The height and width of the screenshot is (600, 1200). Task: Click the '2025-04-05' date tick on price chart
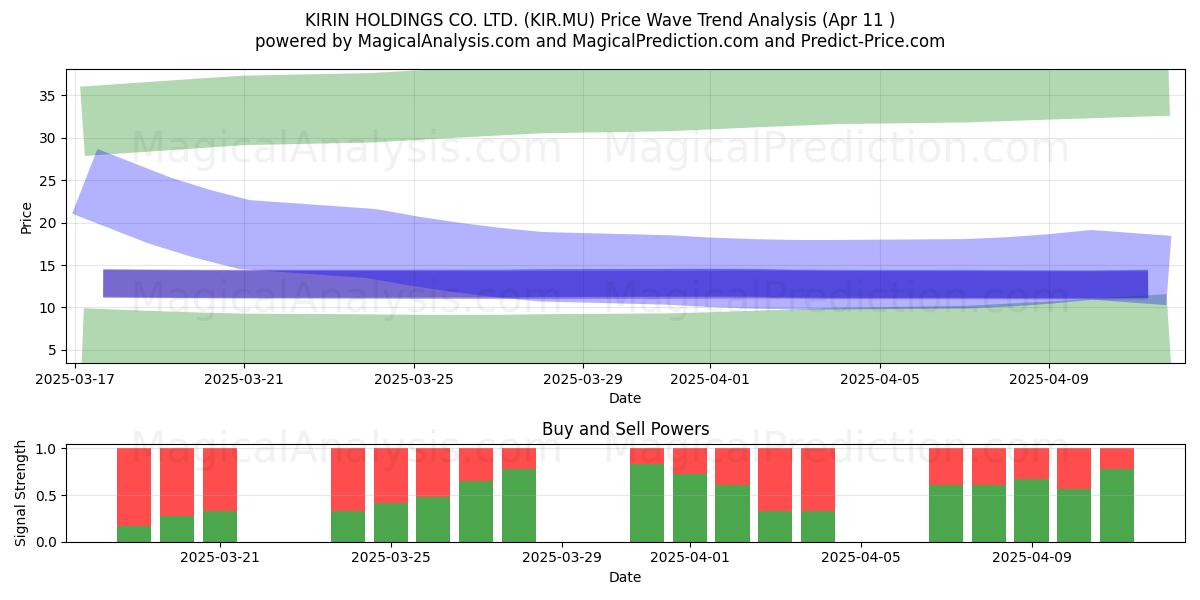click(x=879, y=380)
